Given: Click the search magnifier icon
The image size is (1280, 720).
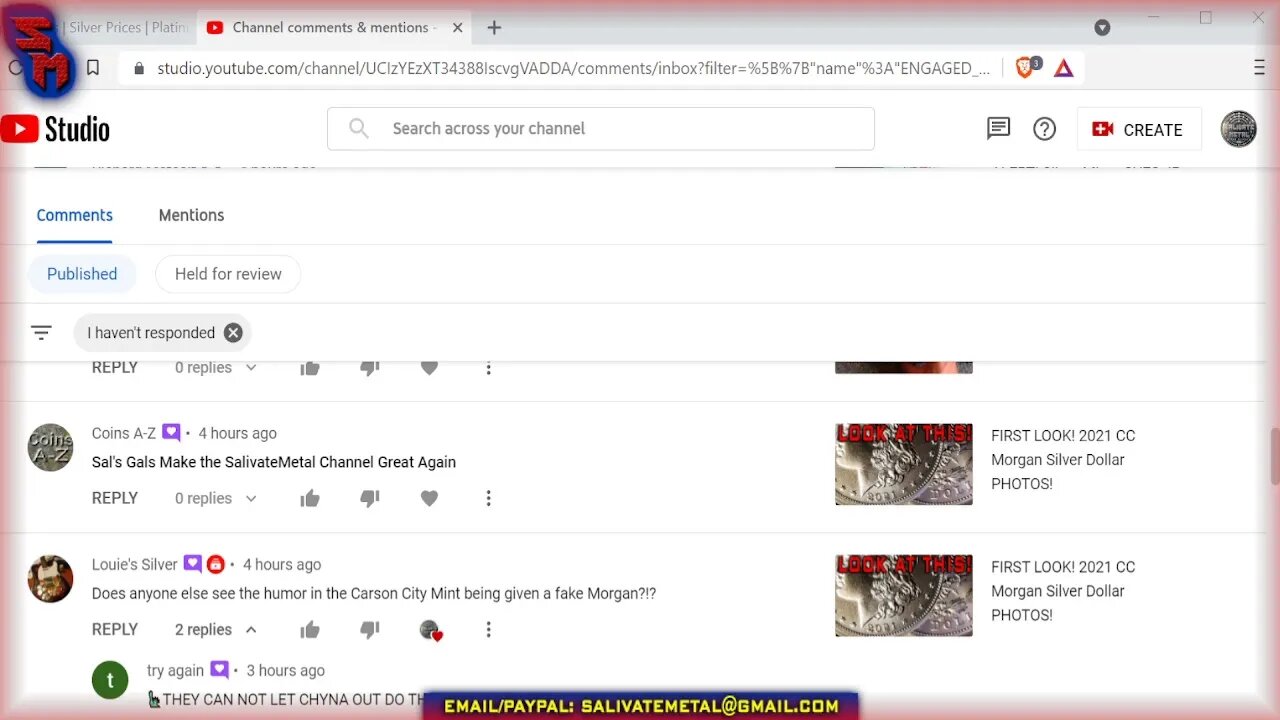Looking at the screenshot, I should 358,128.
